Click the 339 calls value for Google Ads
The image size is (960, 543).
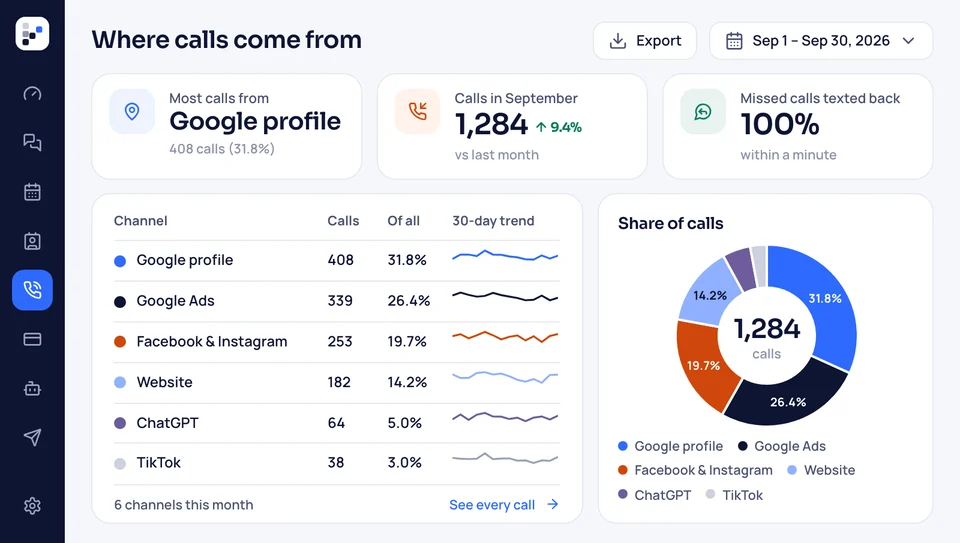pyautogui.click(x=340, y=301)
